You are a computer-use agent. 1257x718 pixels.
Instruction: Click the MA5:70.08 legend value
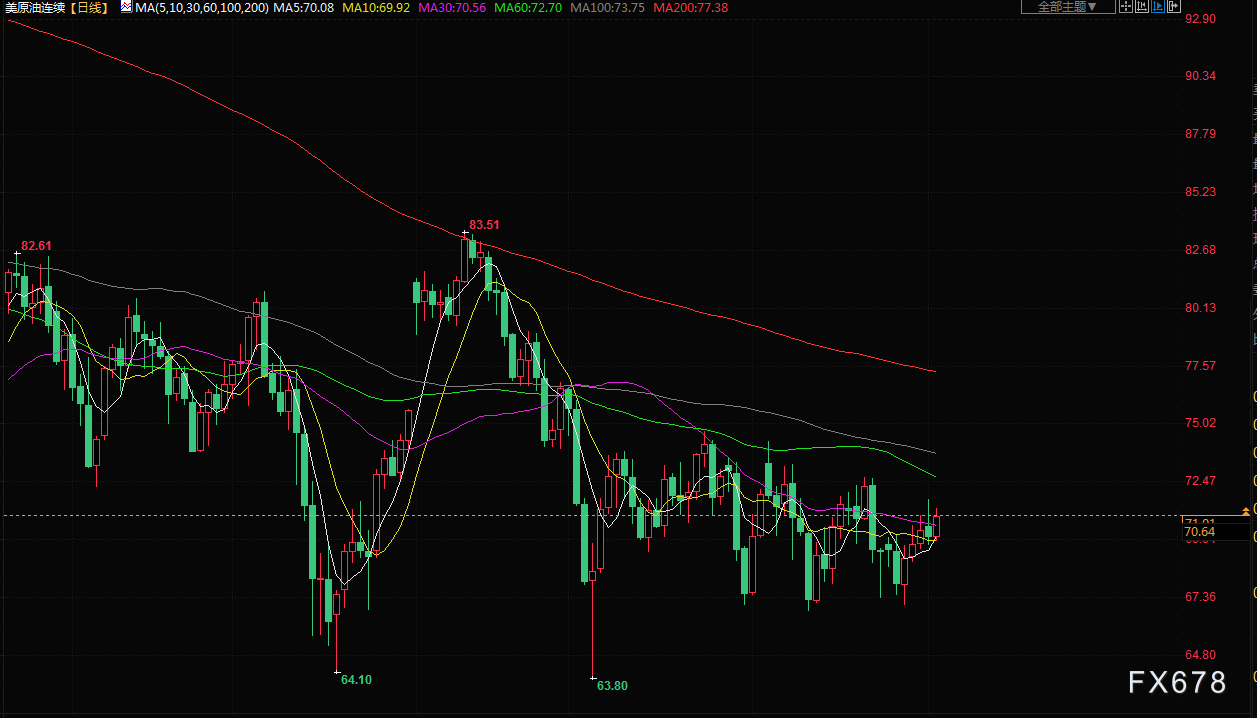pos(304,8)
